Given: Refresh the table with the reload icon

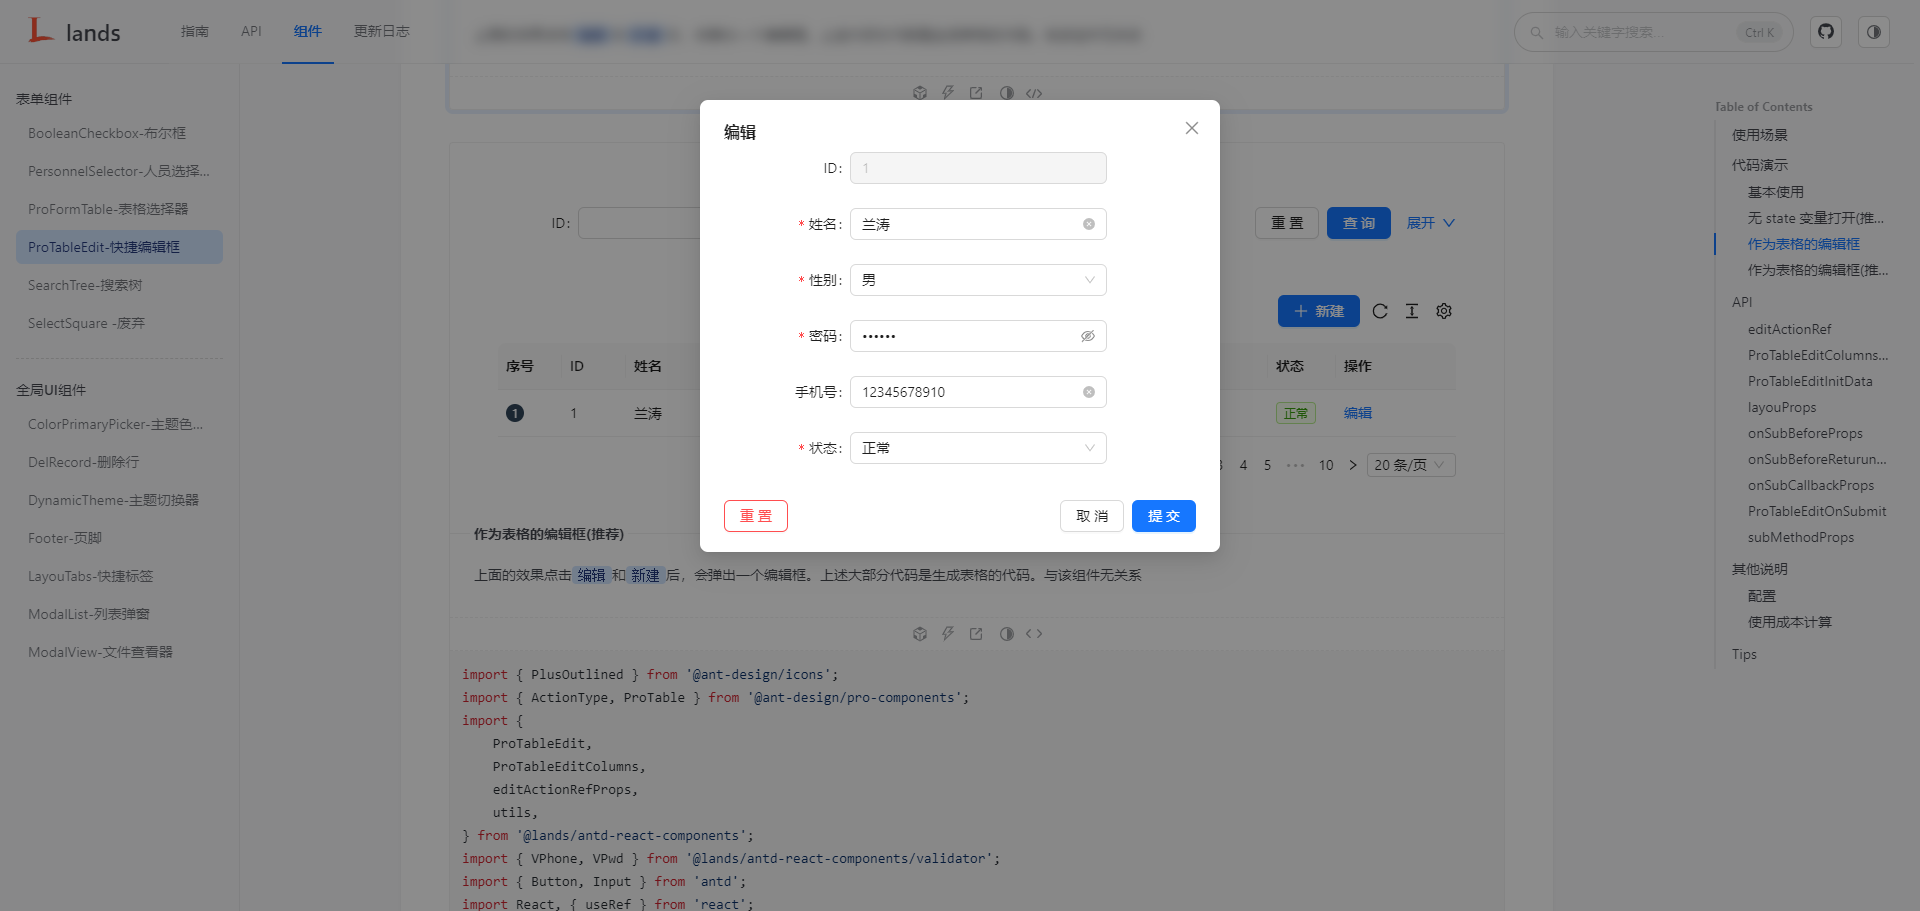Looking at the screenshot, I should (x=1380, y=311).
